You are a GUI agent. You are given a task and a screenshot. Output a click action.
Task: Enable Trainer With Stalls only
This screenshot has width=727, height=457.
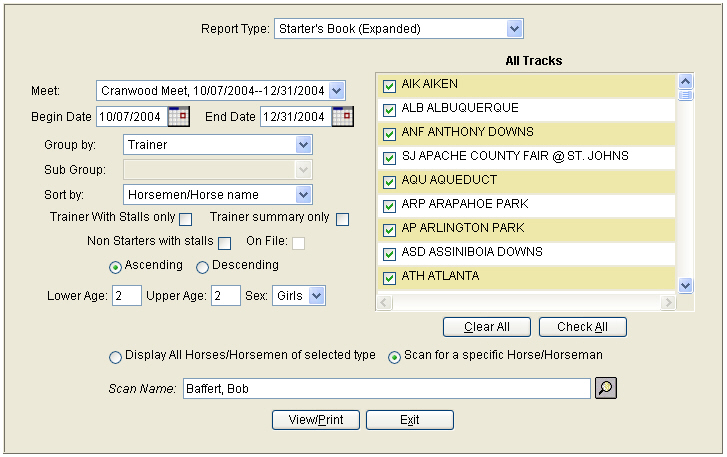(185, 219)
